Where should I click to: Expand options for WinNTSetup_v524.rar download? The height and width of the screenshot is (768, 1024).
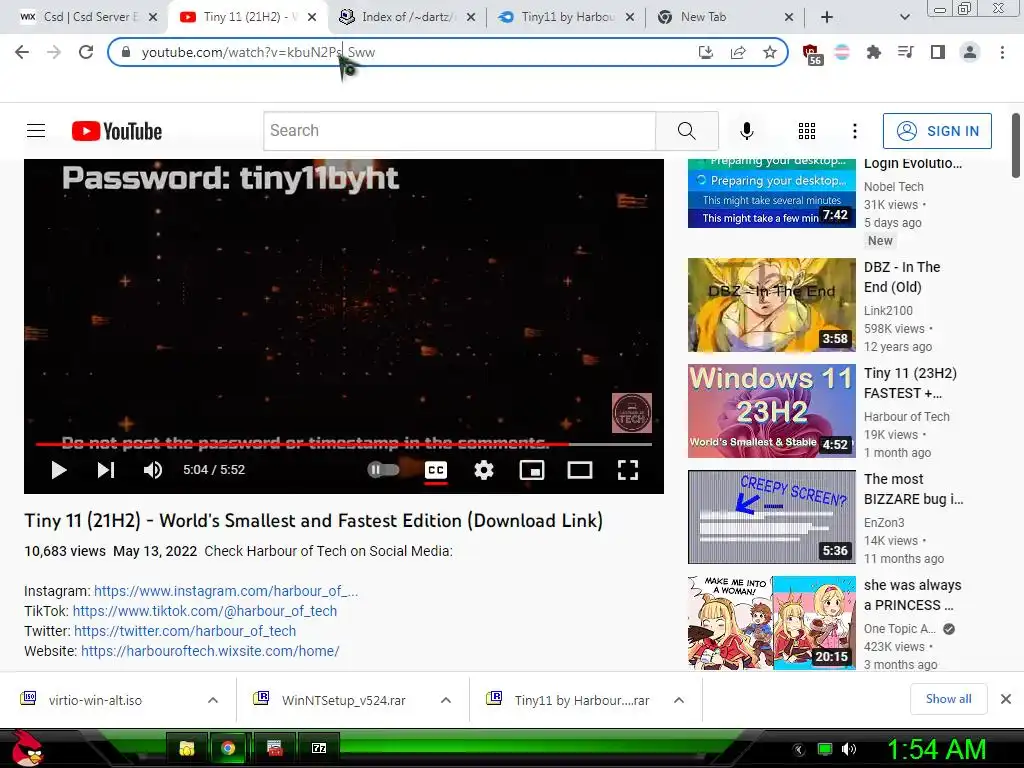click(445, 700)
